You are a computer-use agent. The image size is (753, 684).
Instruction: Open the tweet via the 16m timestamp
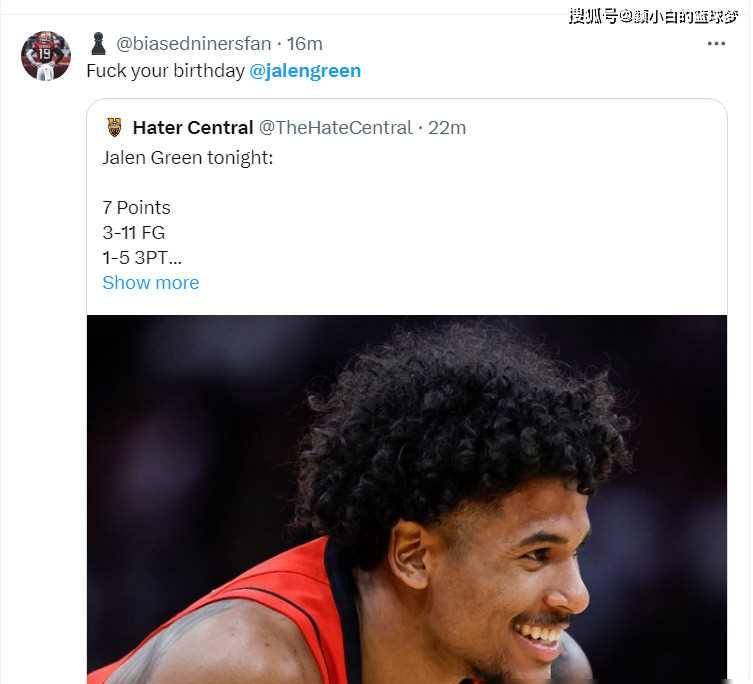304,44
